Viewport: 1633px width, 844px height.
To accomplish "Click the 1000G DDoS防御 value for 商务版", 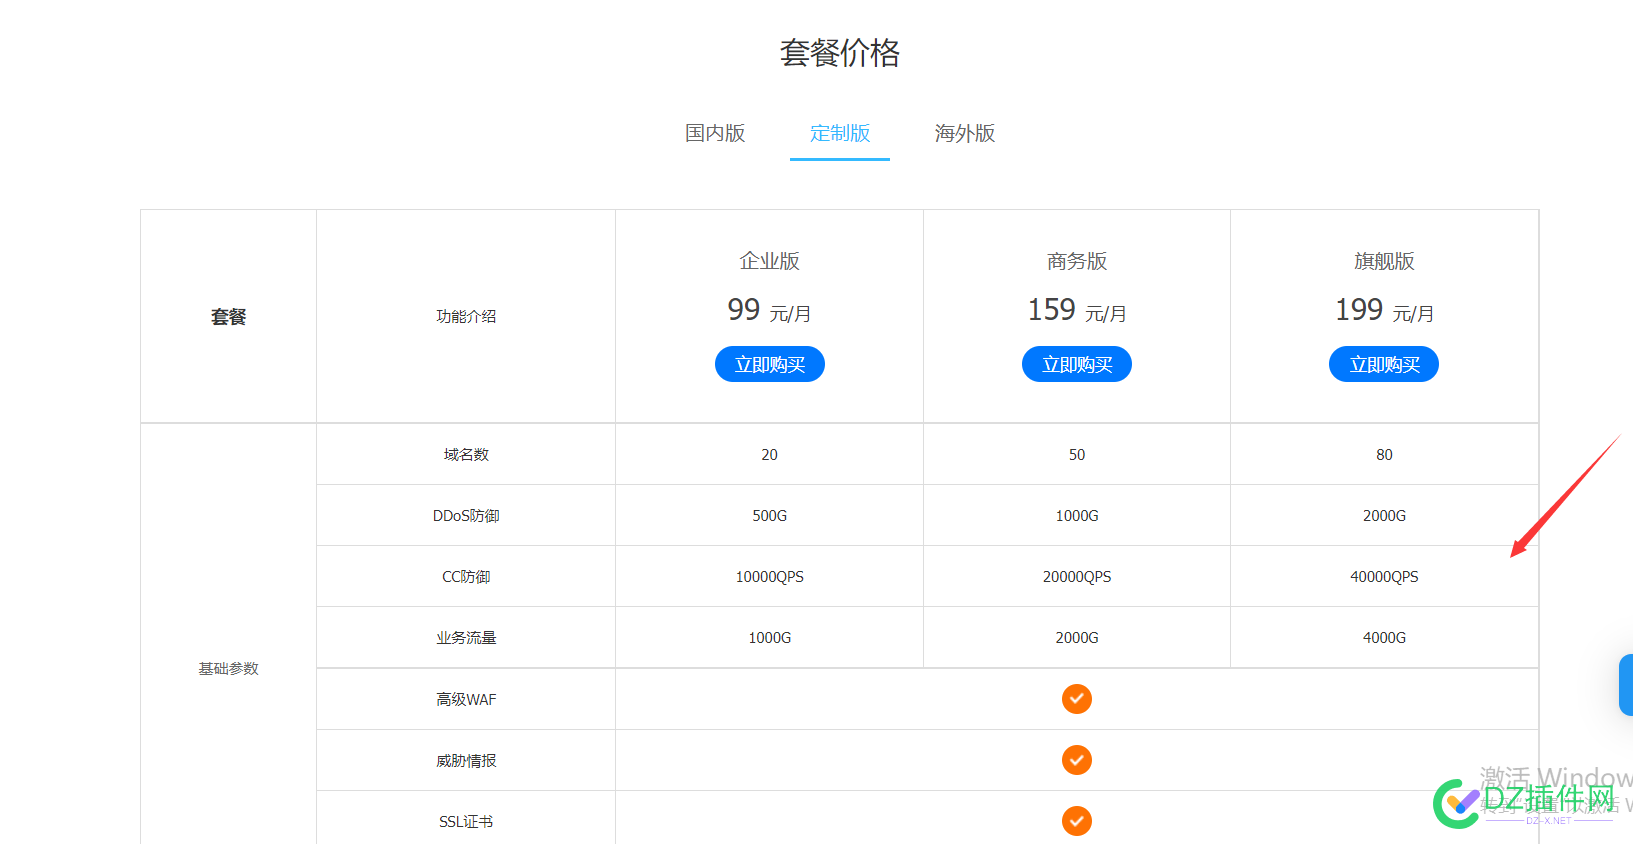I will (1077, 515).
